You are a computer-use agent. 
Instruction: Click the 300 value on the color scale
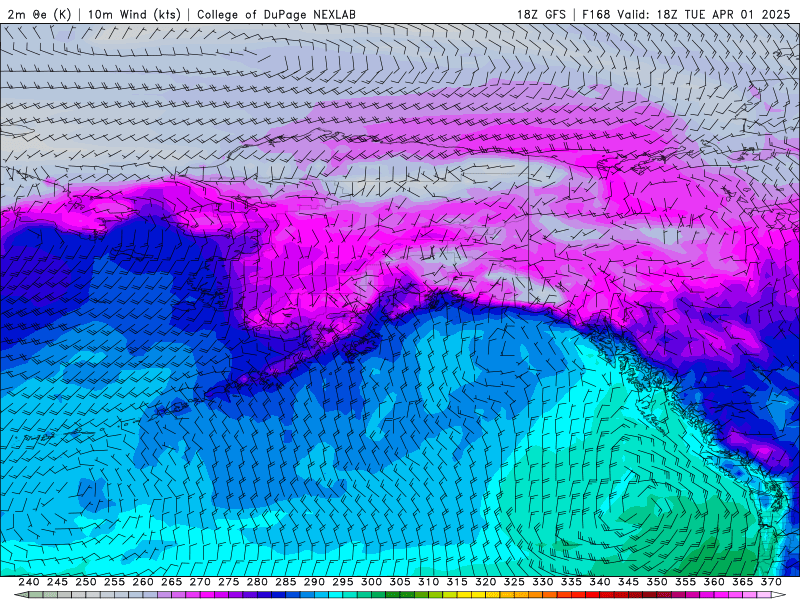tap(371, 582)
